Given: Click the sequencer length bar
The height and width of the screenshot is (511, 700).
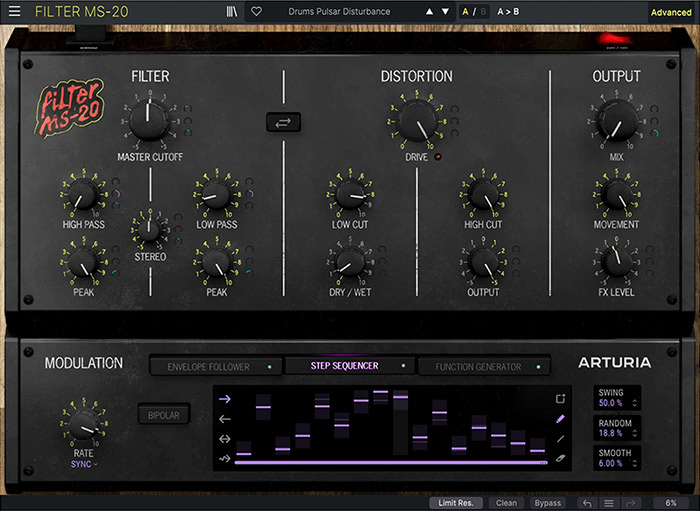Looking at the screenshot, I should [391, 463].
